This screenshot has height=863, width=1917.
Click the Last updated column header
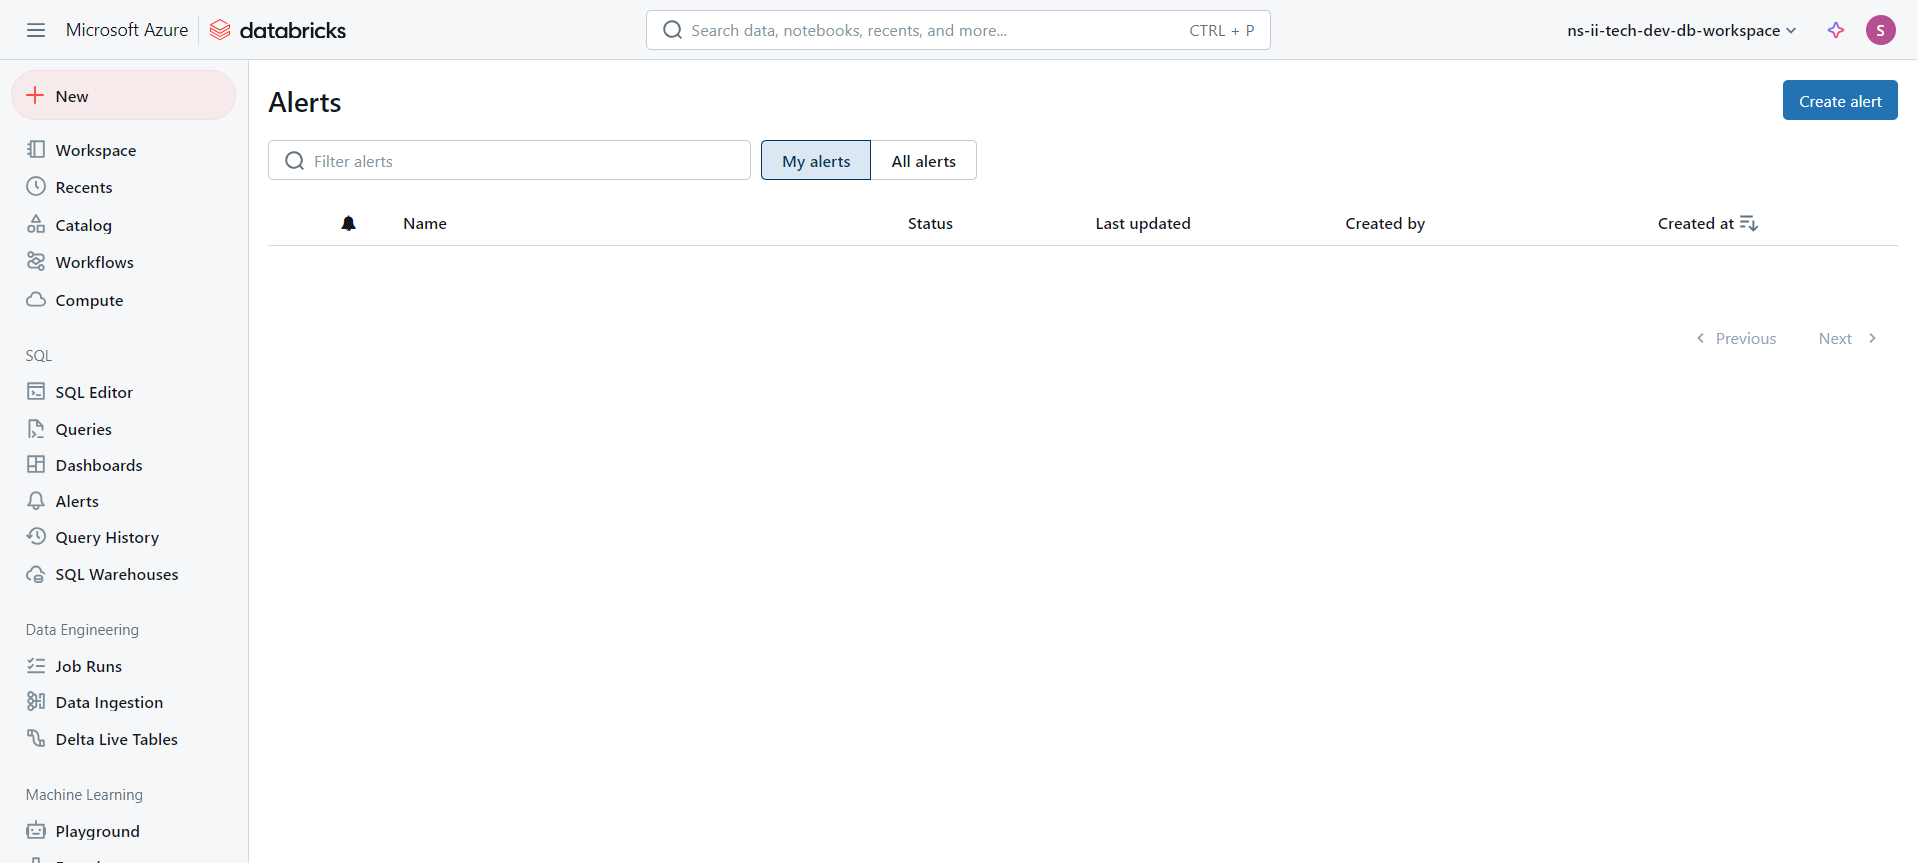[1143, 223]
